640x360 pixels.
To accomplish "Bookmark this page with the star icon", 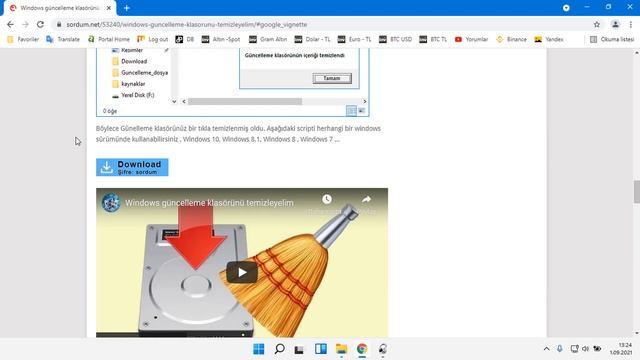I will tap(597, 24).
